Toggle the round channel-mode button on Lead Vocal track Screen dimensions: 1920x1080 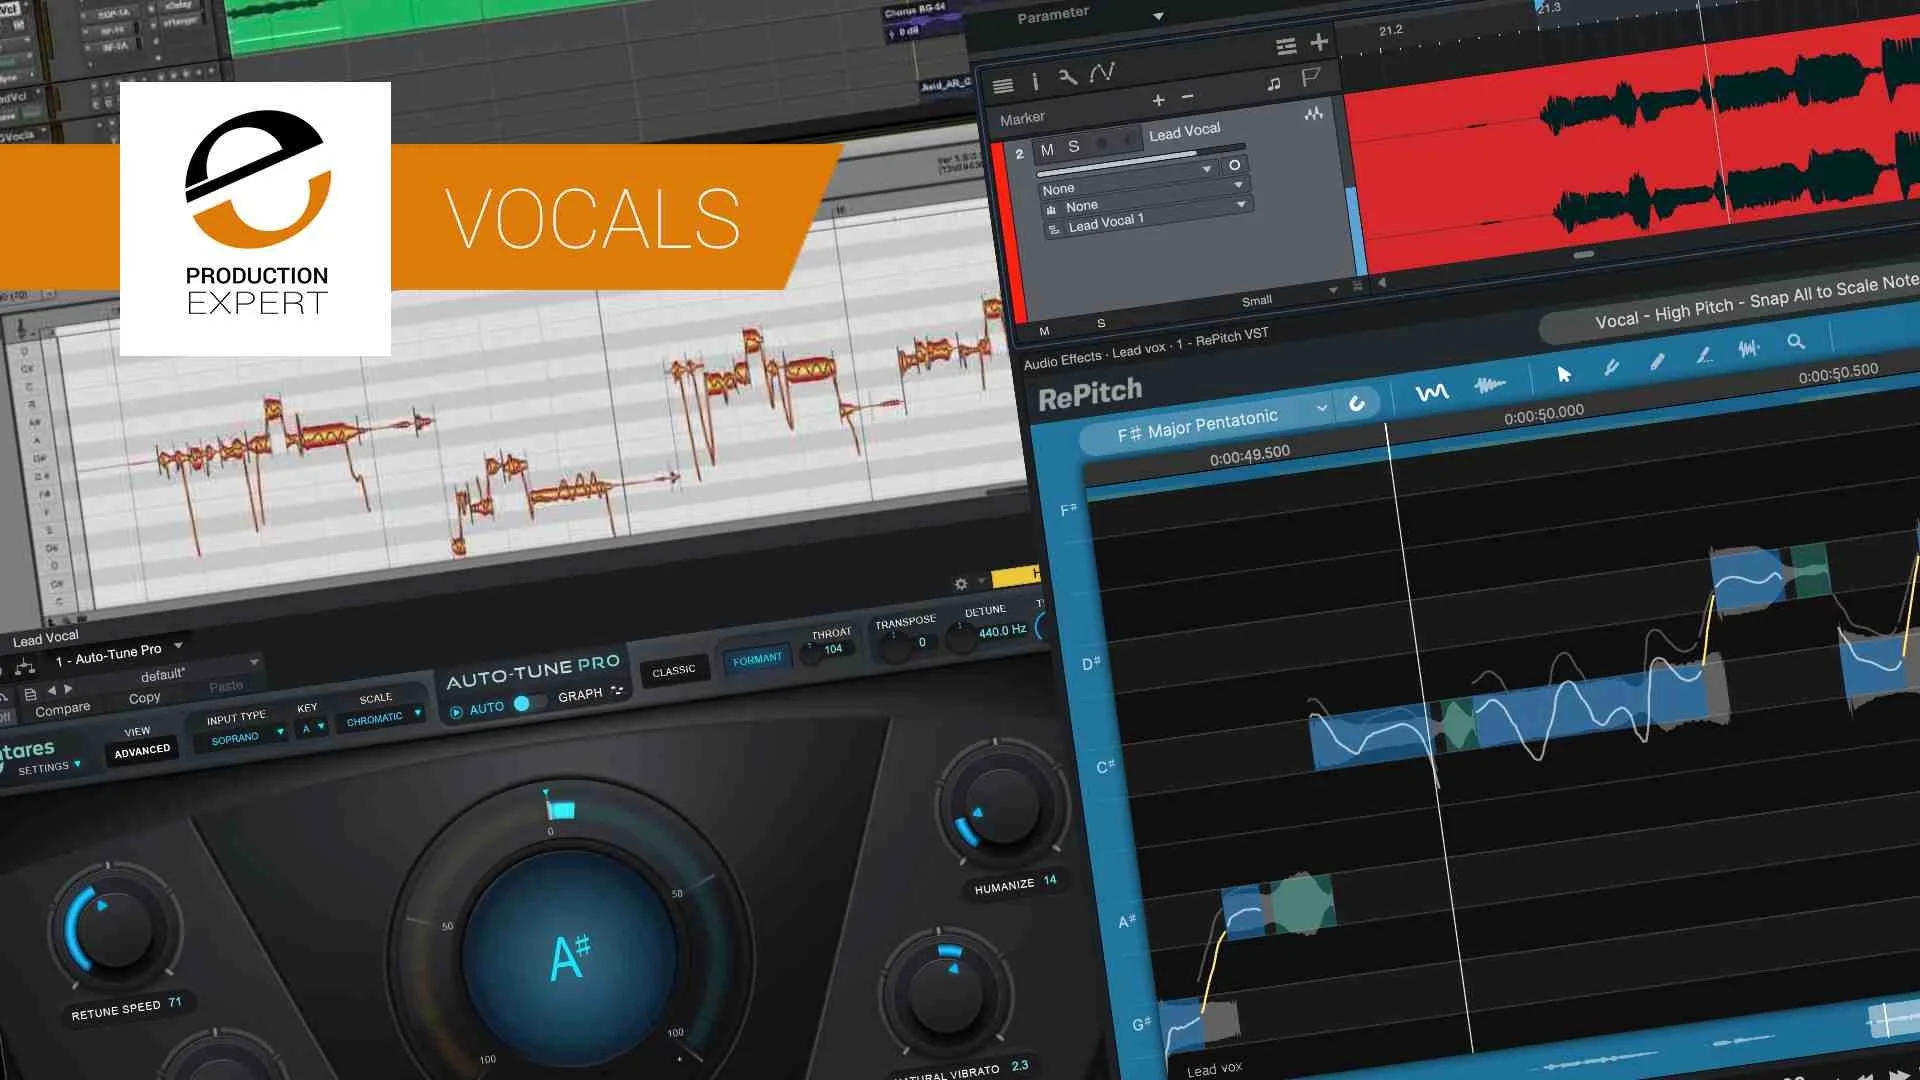[1235, 166]
